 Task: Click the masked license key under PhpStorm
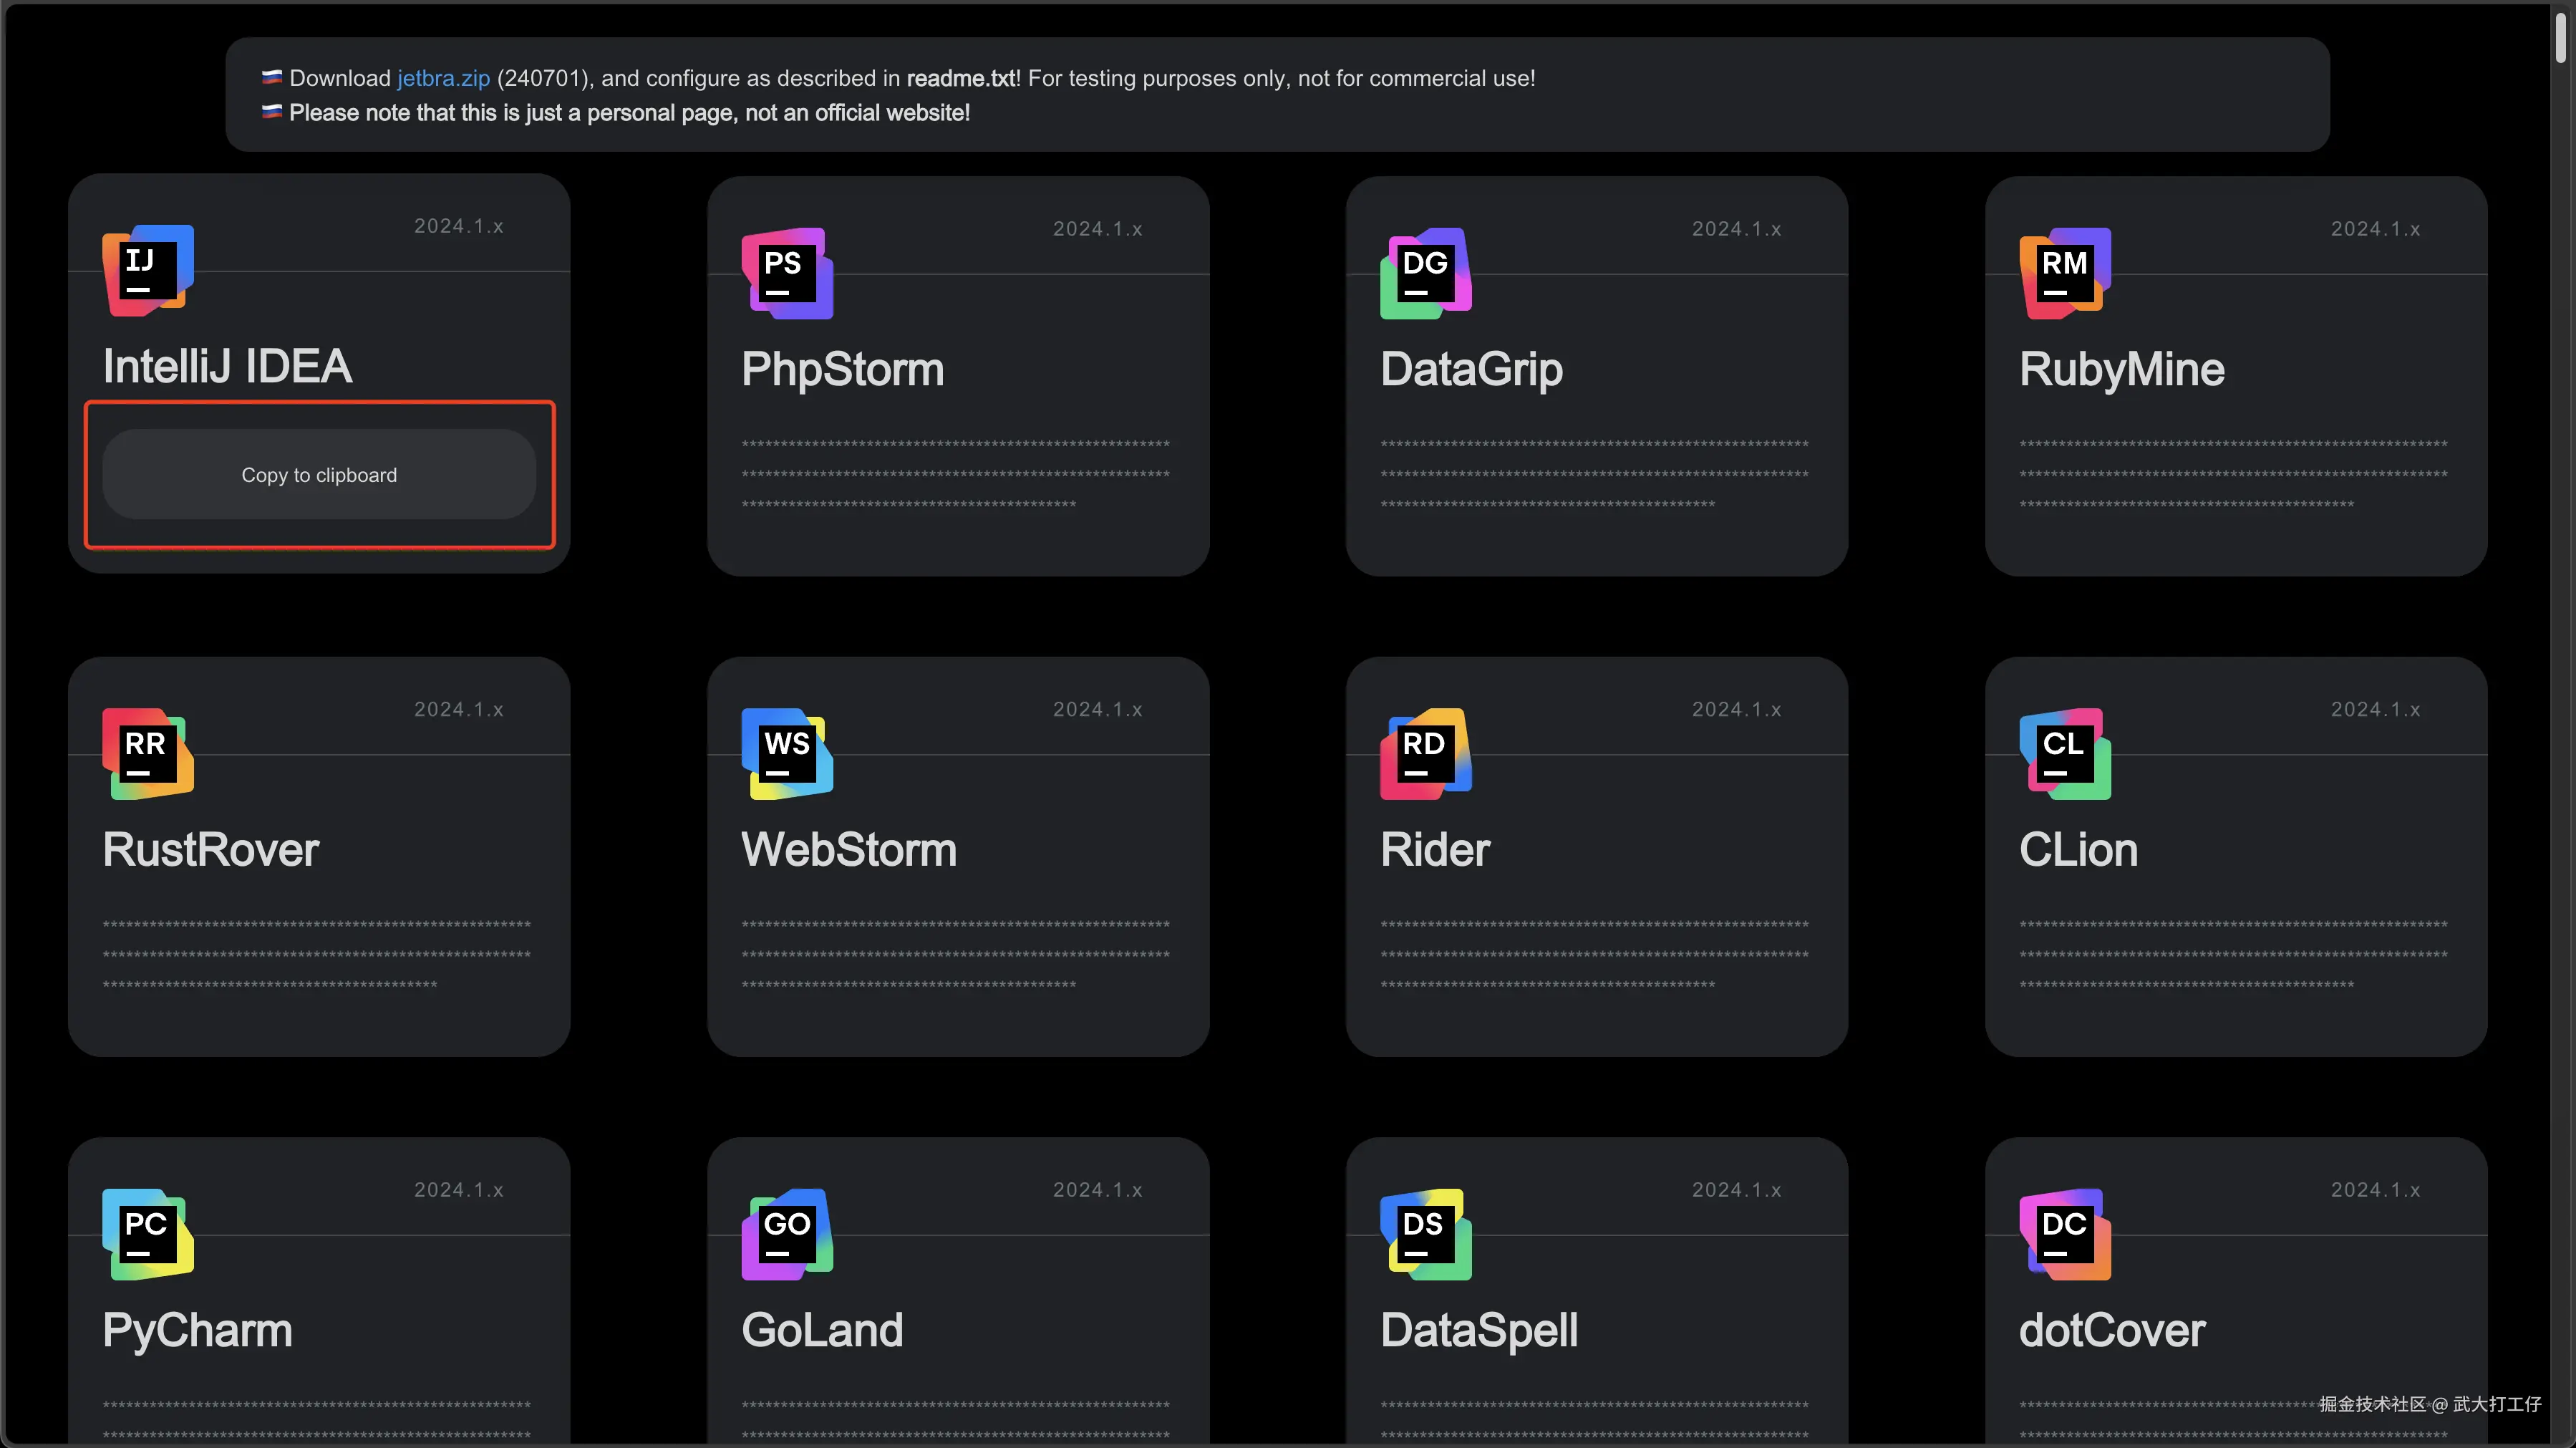click(x=955, y=474)
